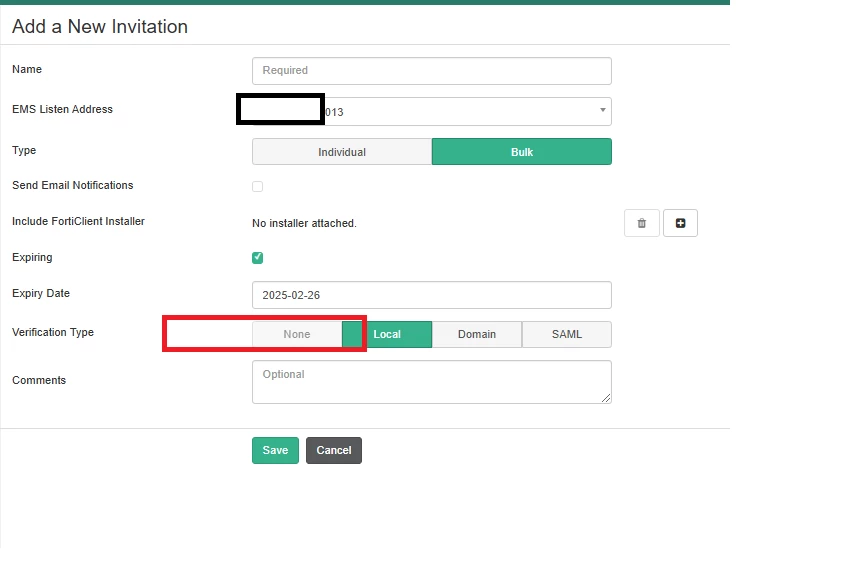Click the 'Verification Type' label
Image resolution: width=860 pixels, height=580 pixels.
coord(53,333)
